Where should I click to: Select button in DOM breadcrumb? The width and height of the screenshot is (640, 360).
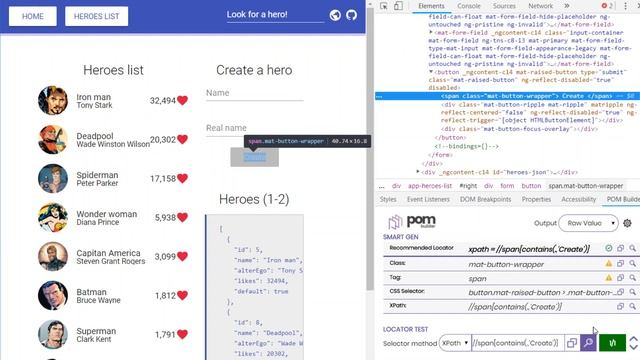[x=531, y=186]
